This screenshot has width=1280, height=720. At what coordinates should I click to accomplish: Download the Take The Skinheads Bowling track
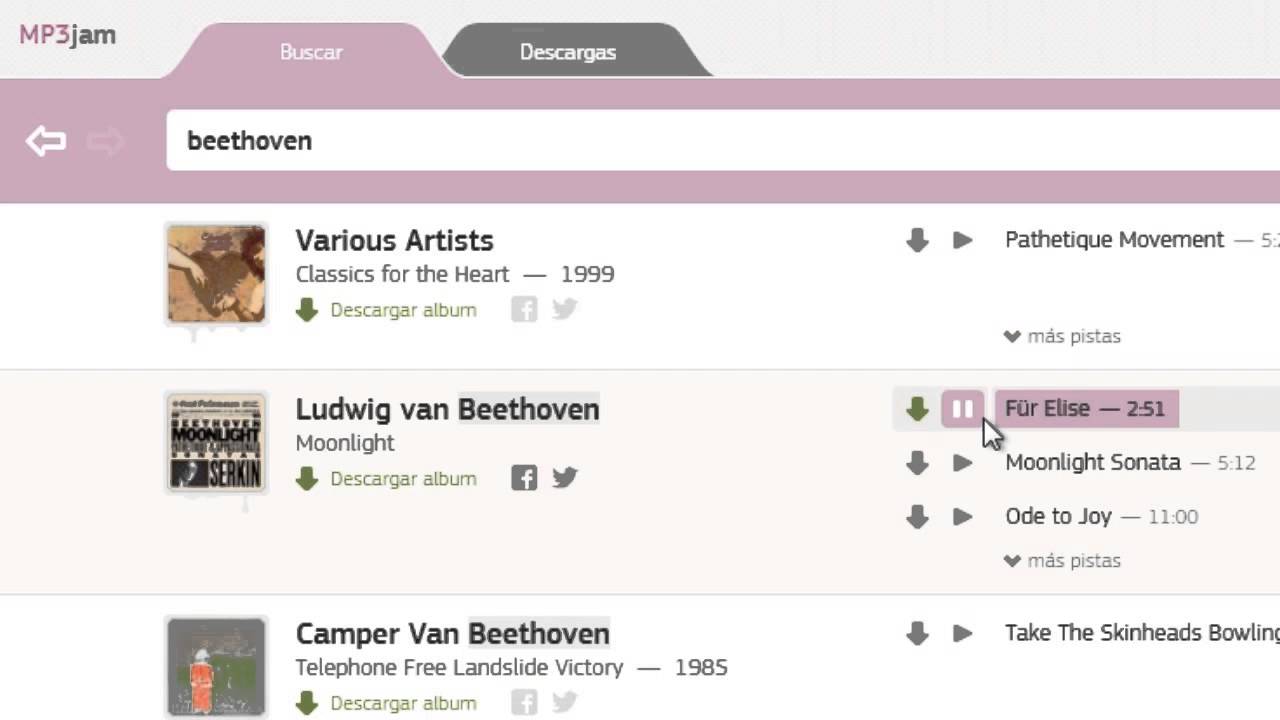pos(917,634)
